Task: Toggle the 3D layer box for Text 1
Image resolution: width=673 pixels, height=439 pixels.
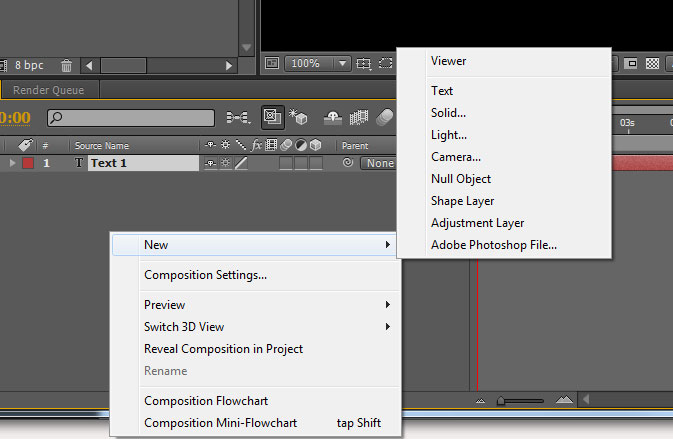Action: 316,163
